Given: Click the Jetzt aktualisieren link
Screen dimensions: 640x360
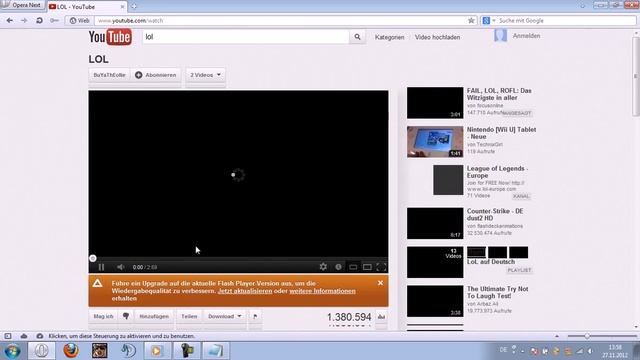Looking at the screenshot, I should coord(245,291).
